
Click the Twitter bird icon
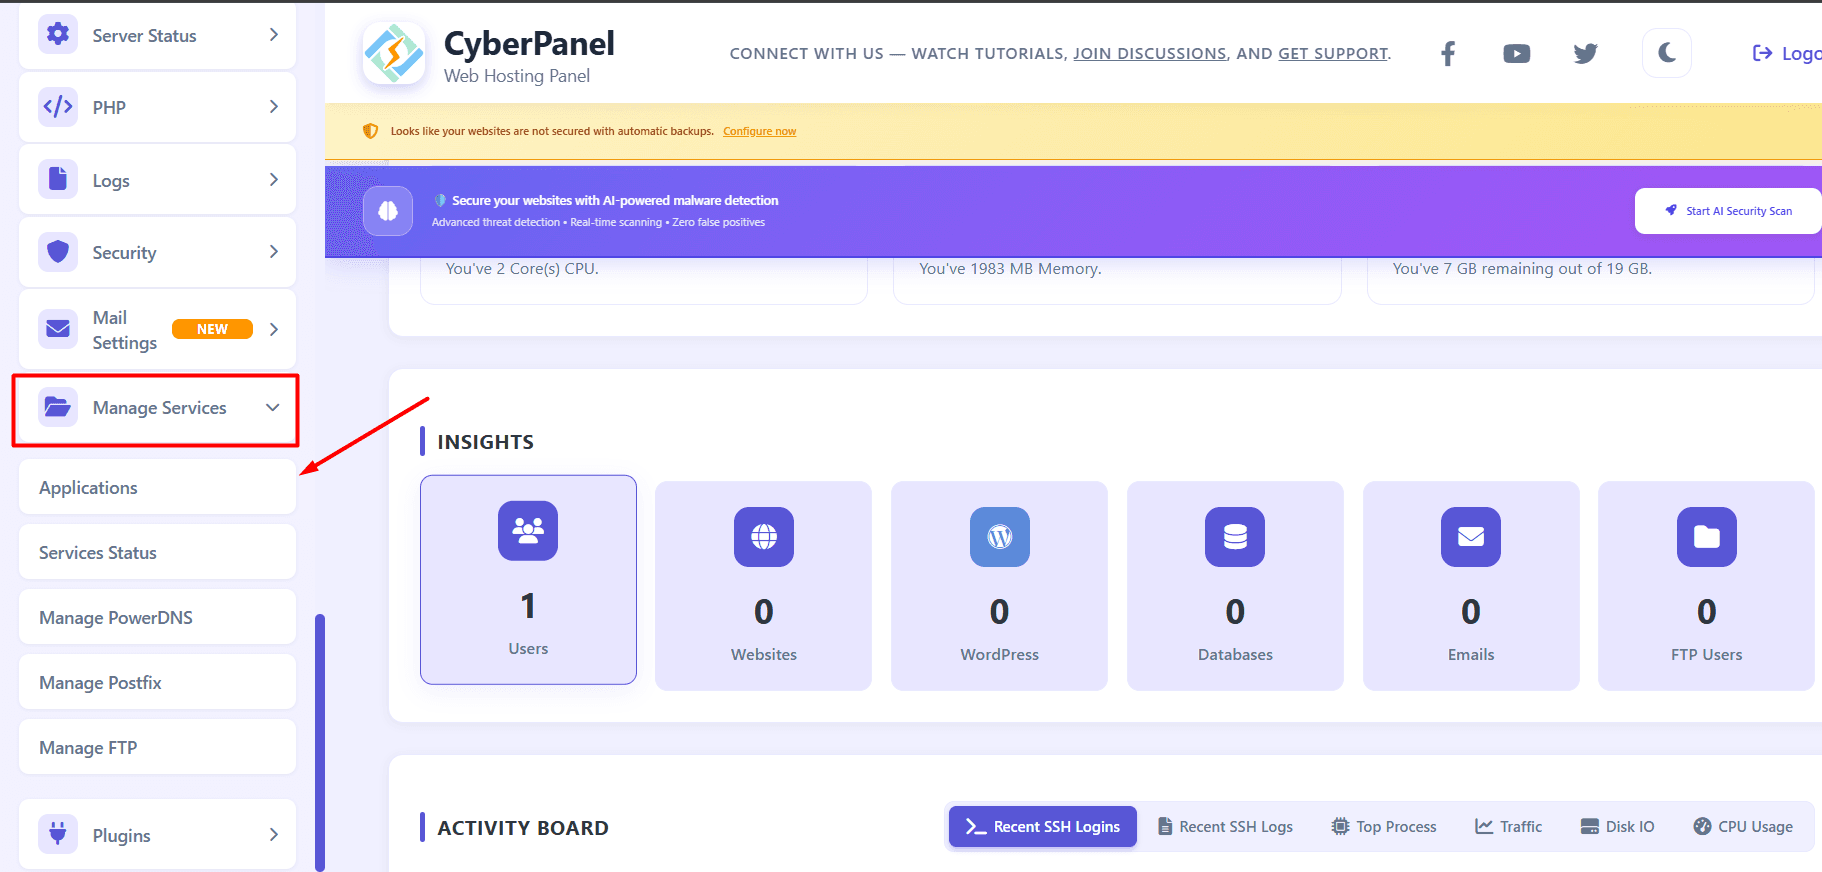(x=1585, y=54)
